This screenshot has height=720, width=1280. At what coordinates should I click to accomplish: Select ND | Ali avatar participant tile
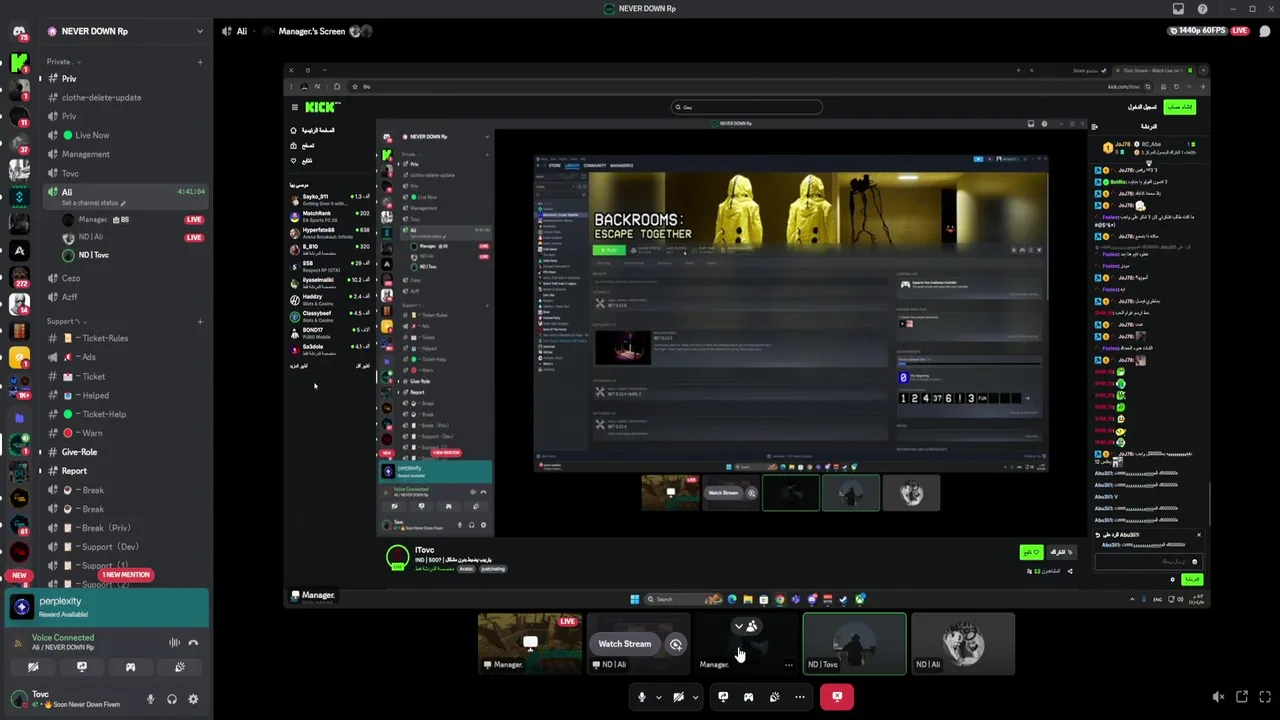[x=962, y=643]
